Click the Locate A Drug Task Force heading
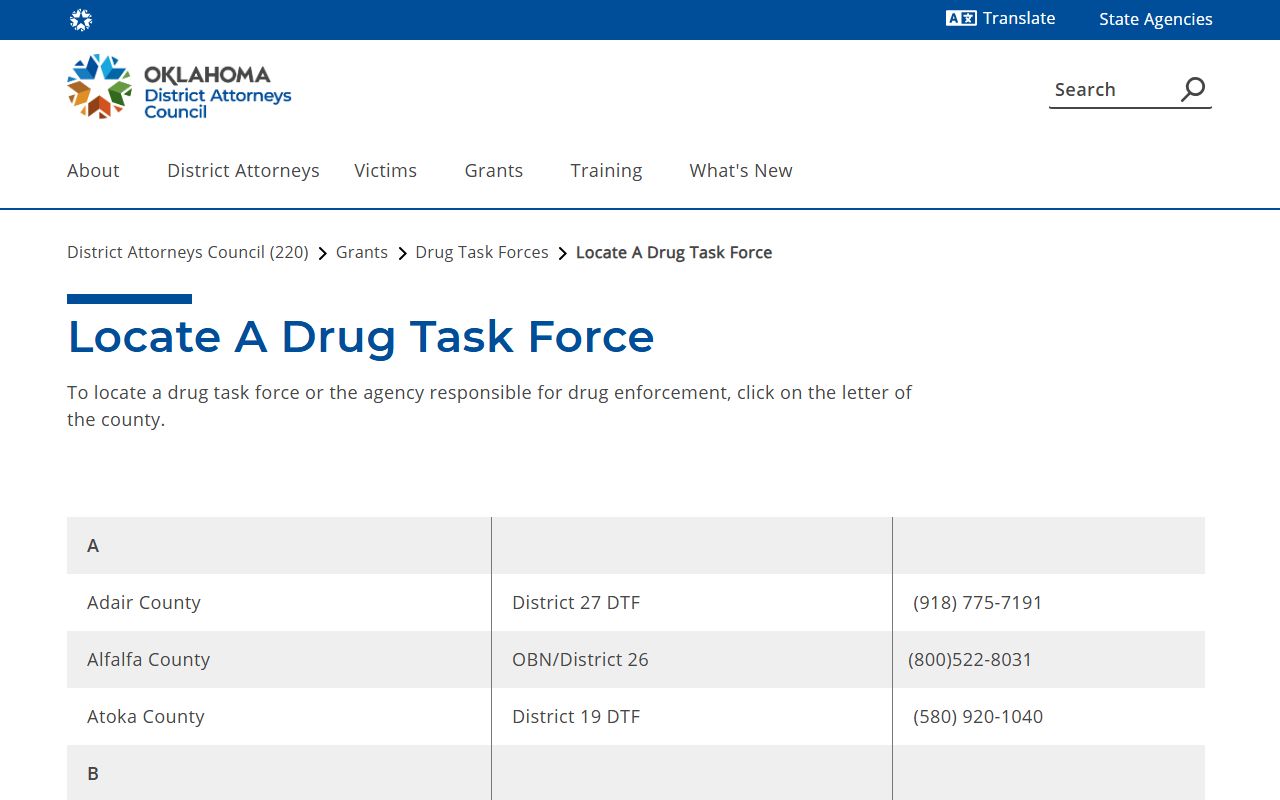This screenshot has height=800, width=1280. [361, 336]
